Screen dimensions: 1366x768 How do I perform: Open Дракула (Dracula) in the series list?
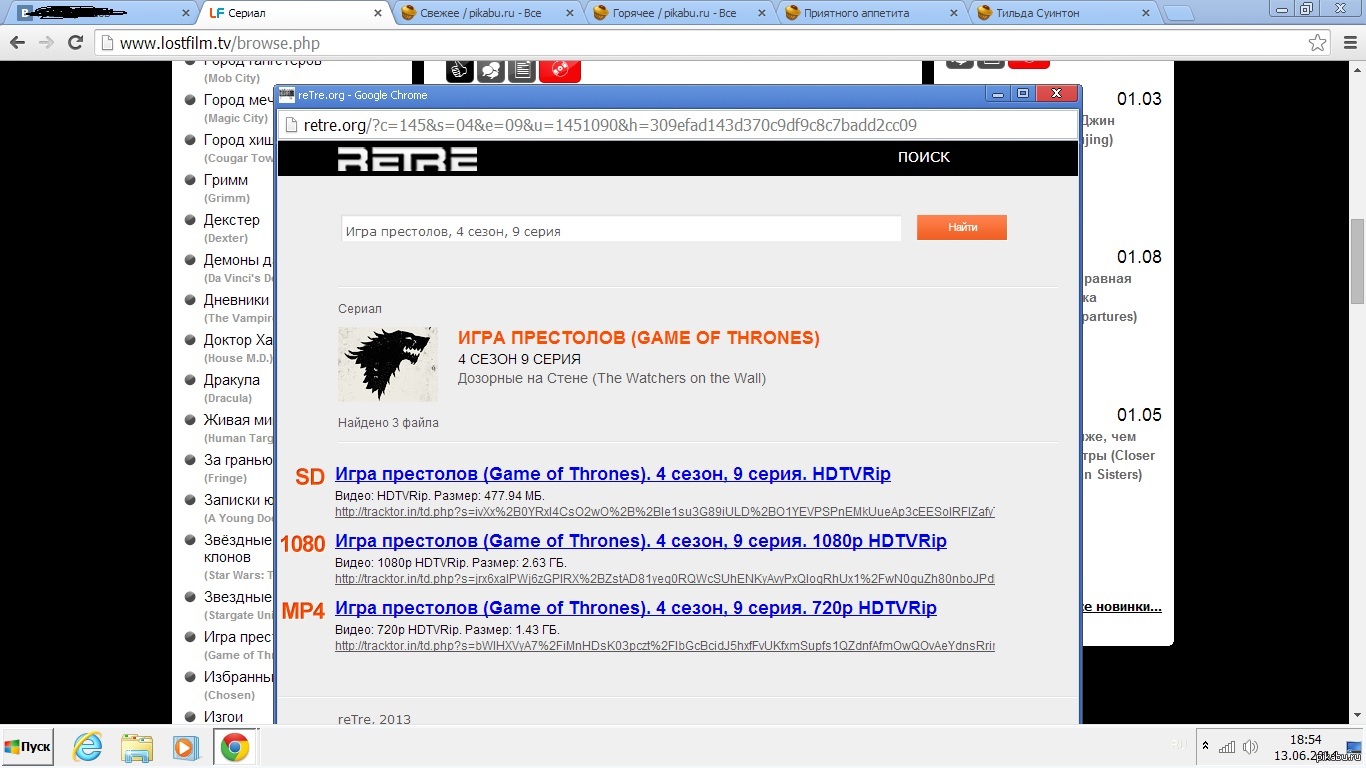point(231,380)
